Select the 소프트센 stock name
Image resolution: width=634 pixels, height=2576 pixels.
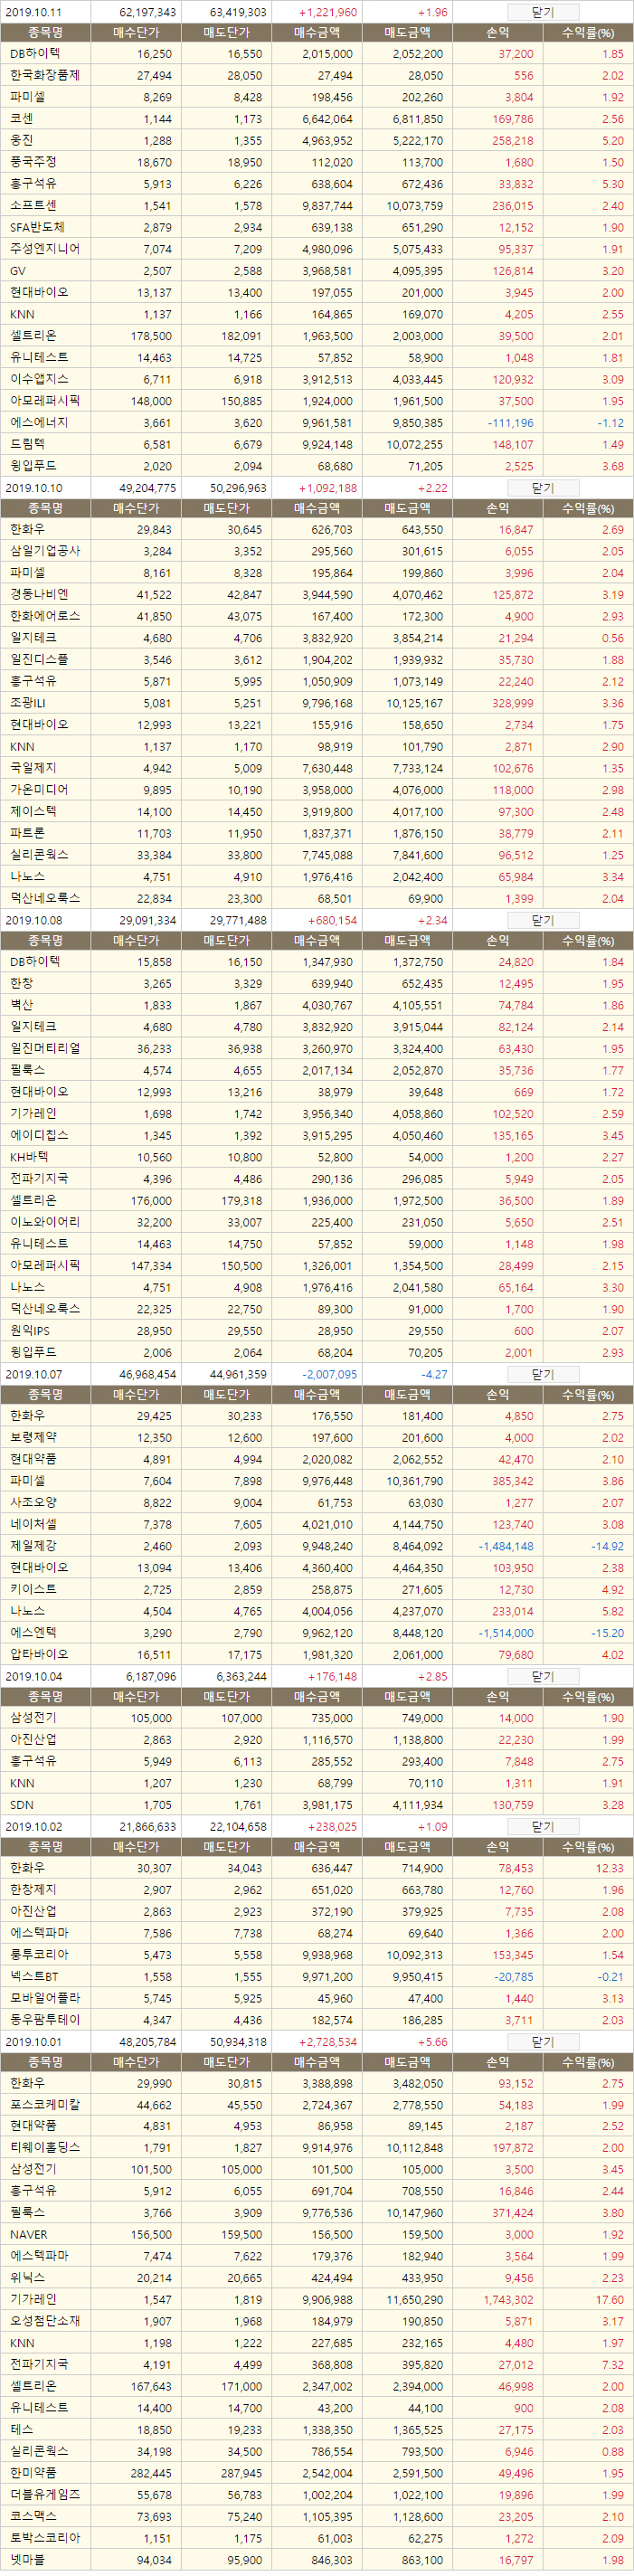coord(33,205)
